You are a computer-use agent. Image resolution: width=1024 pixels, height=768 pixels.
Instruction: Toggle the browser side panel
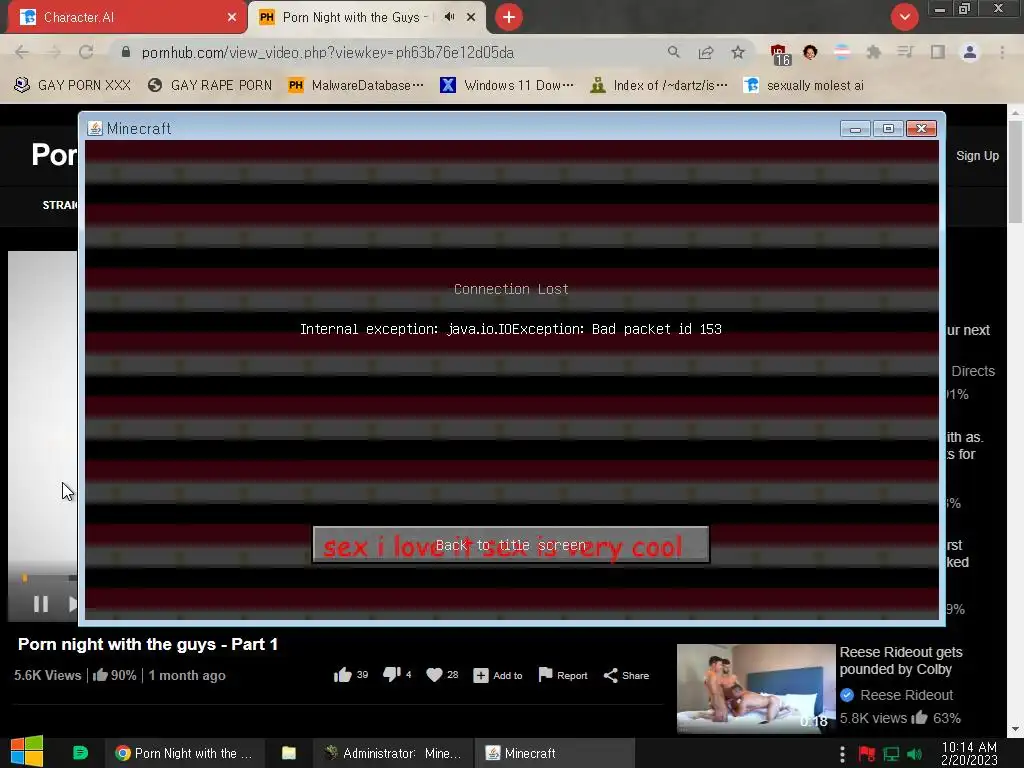point(938,52)
